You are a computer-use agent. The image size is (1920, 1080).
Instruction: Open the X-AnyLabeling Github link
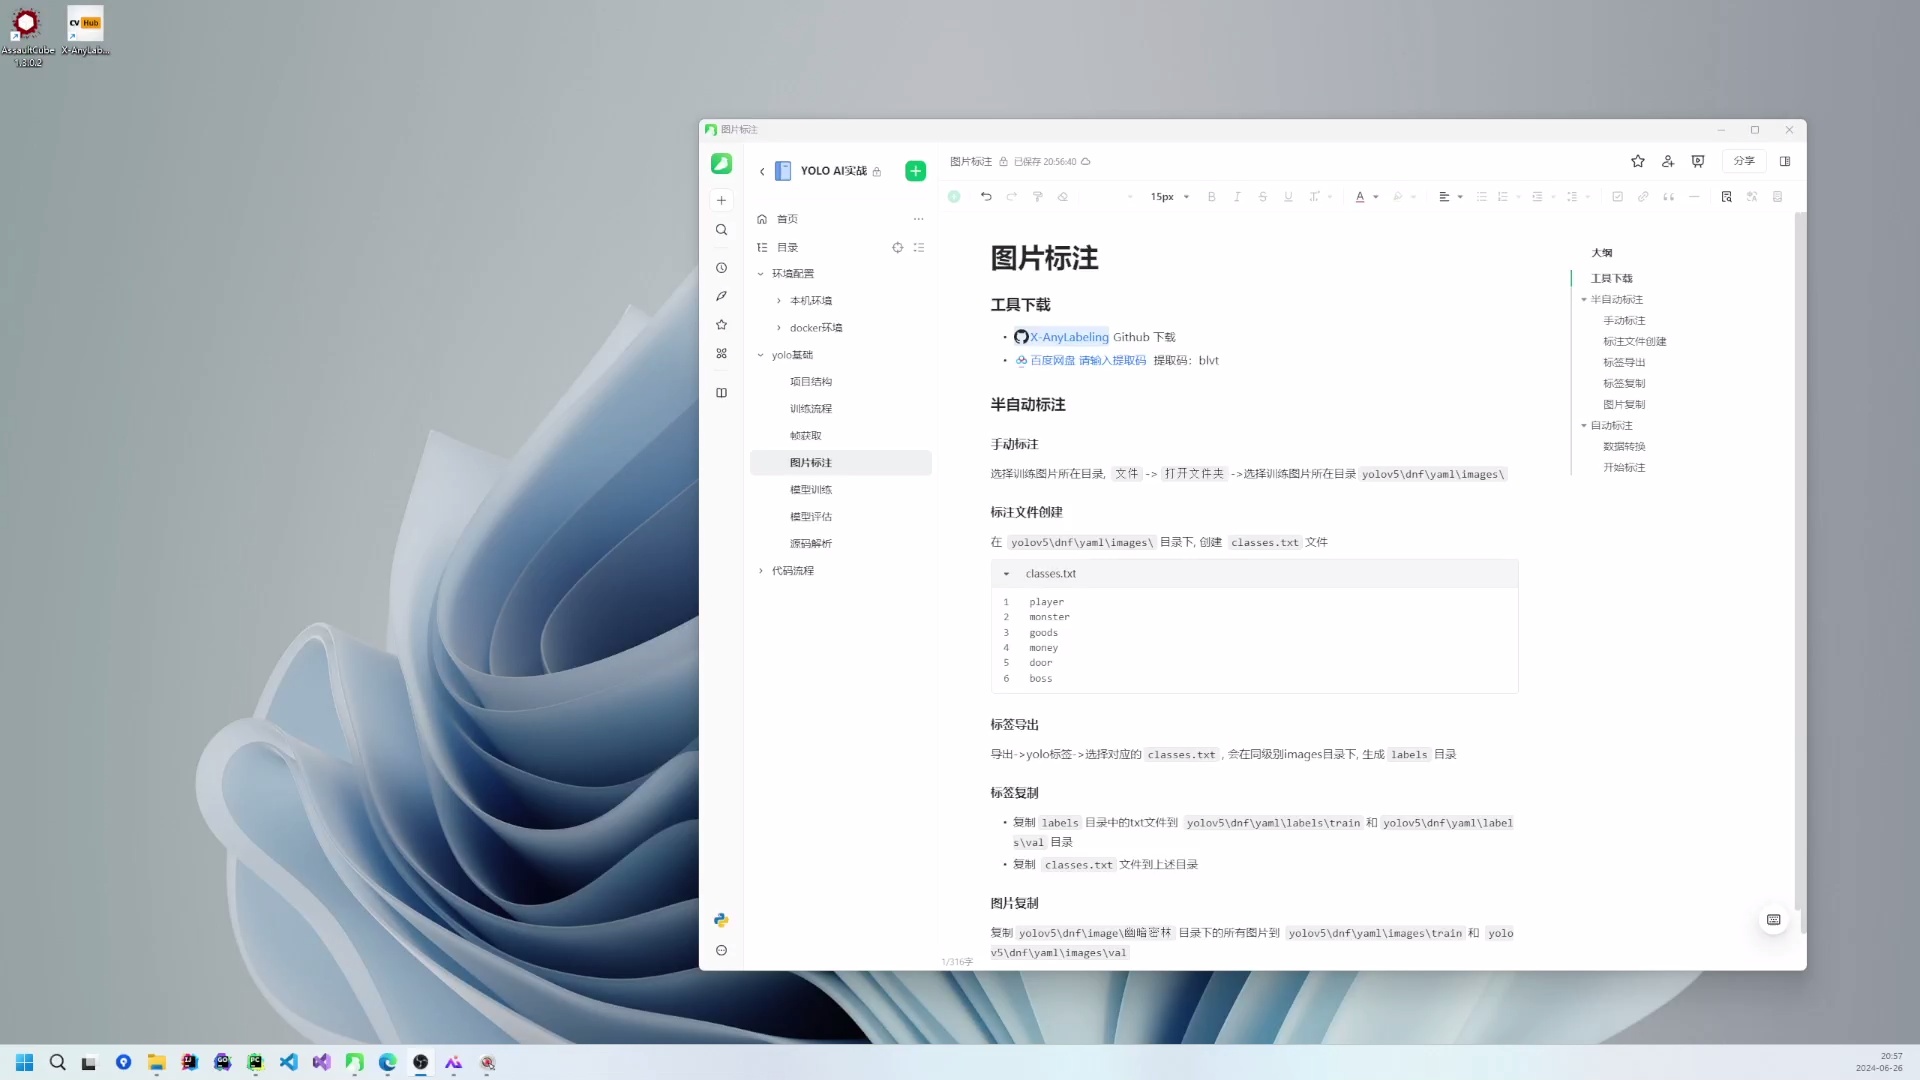point(1068,337)
